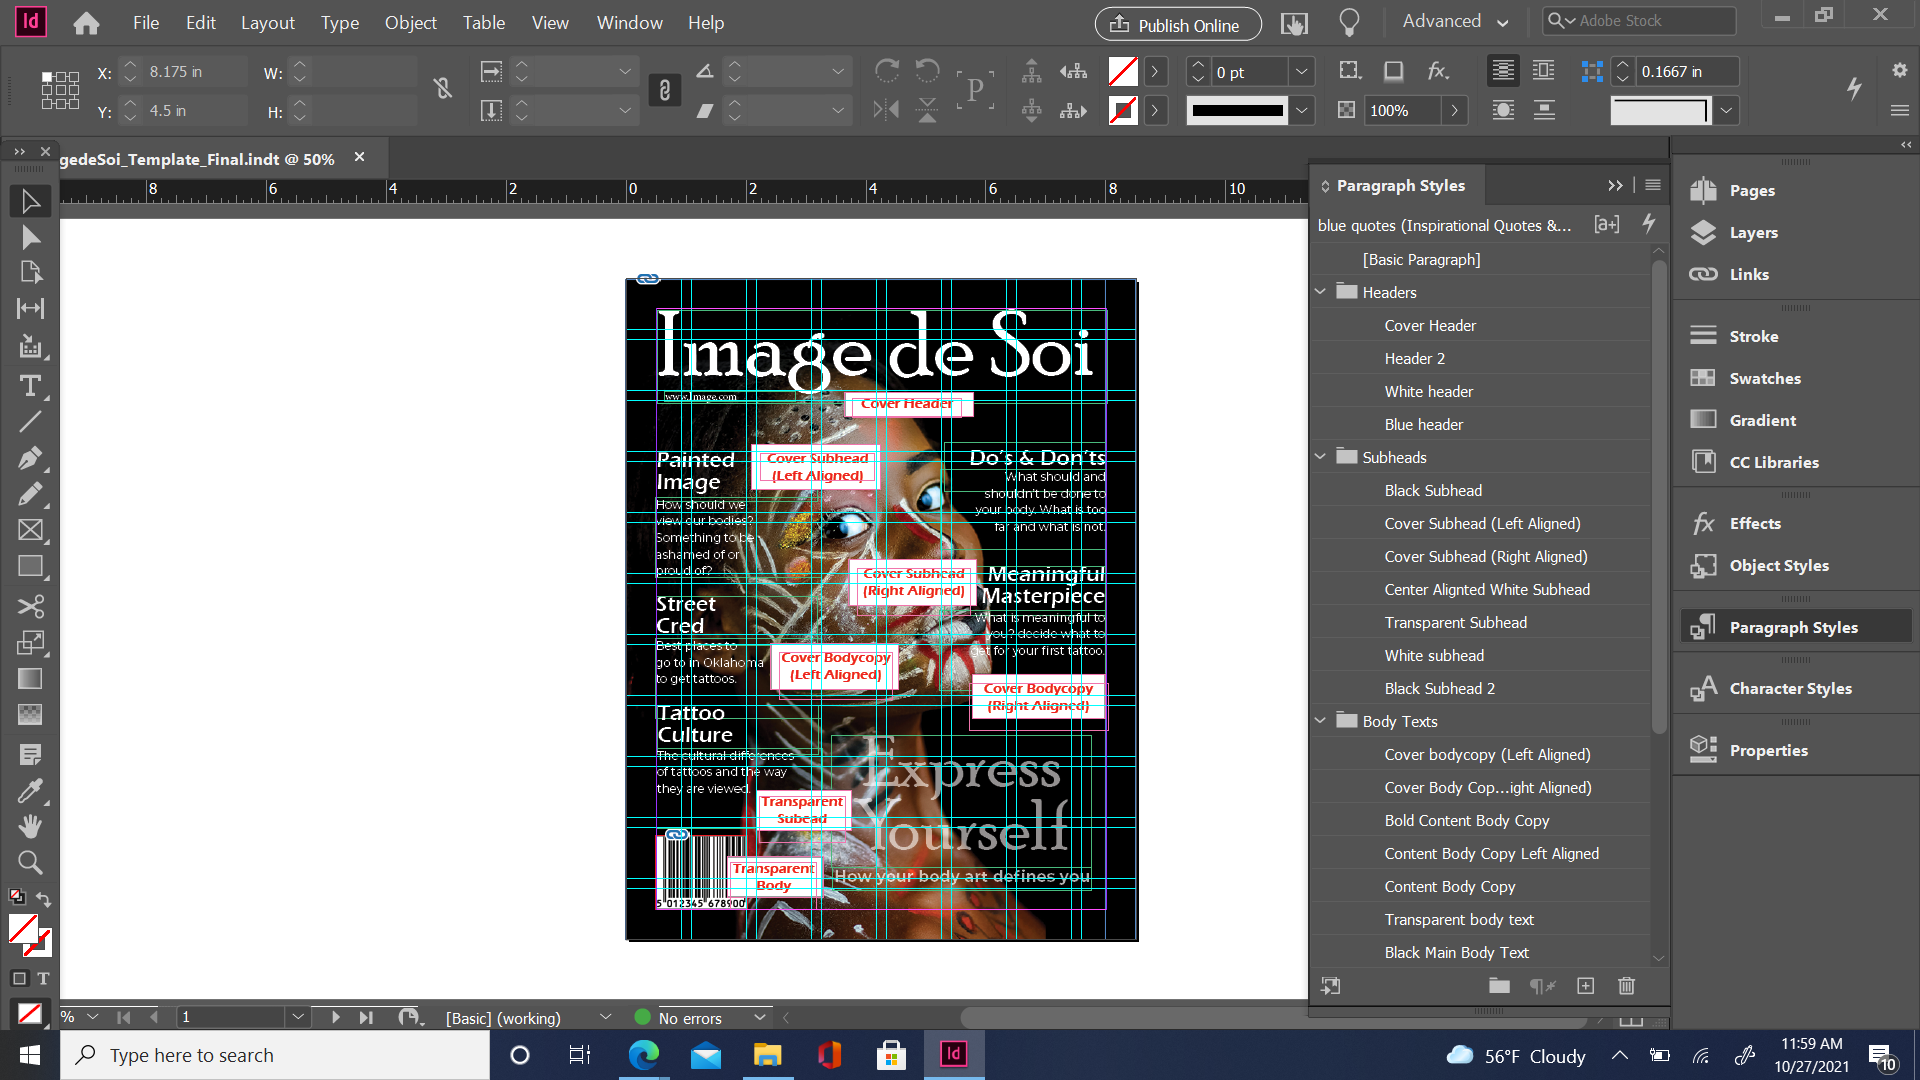The image size is (1920, 1080).
Task: Select the Type tool
Action: tap(30, 386)
